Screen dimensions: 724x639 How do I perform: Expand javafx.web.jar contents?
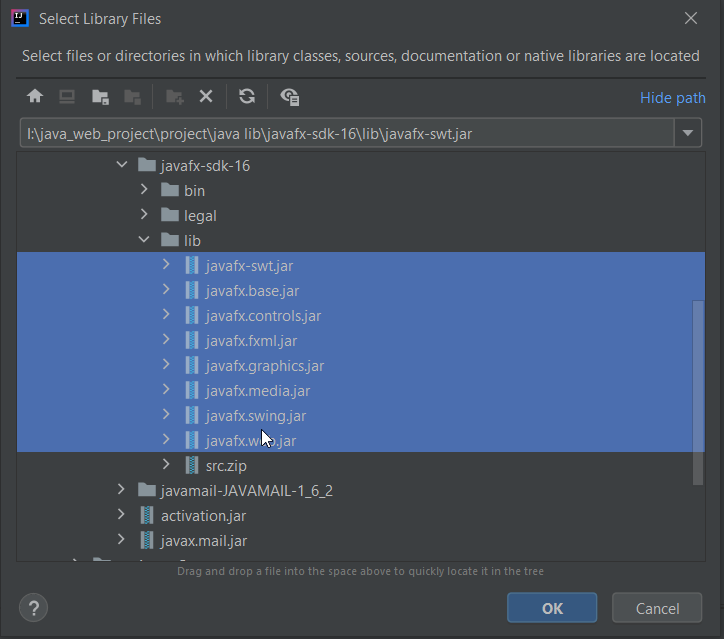coord(166,439)
